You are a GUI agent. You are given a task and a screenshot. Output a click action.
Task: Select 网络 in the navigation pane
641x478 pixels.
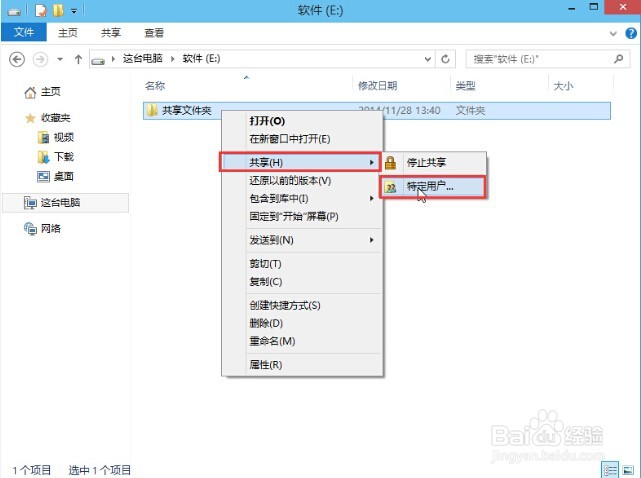pos(51,229)
